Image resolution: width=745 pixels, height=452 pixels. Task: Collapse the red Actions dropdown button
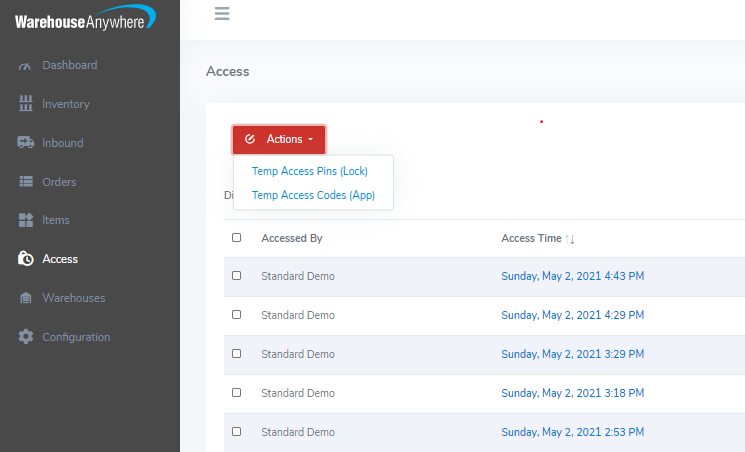(279, 139)
